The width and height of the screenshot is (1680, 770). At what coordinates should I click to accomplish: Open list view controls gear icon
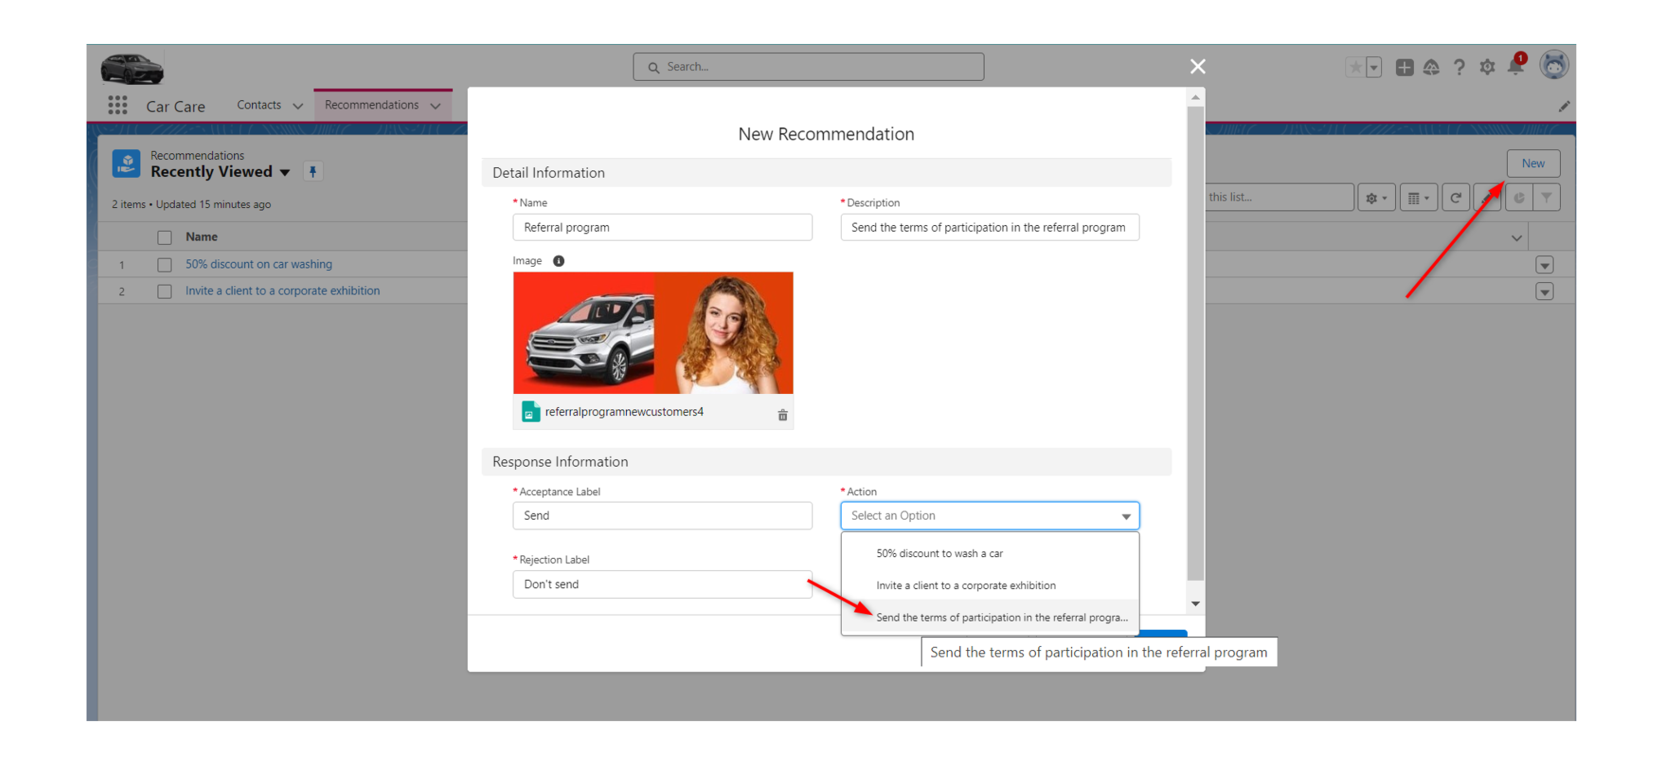(x=1376, y=198)
